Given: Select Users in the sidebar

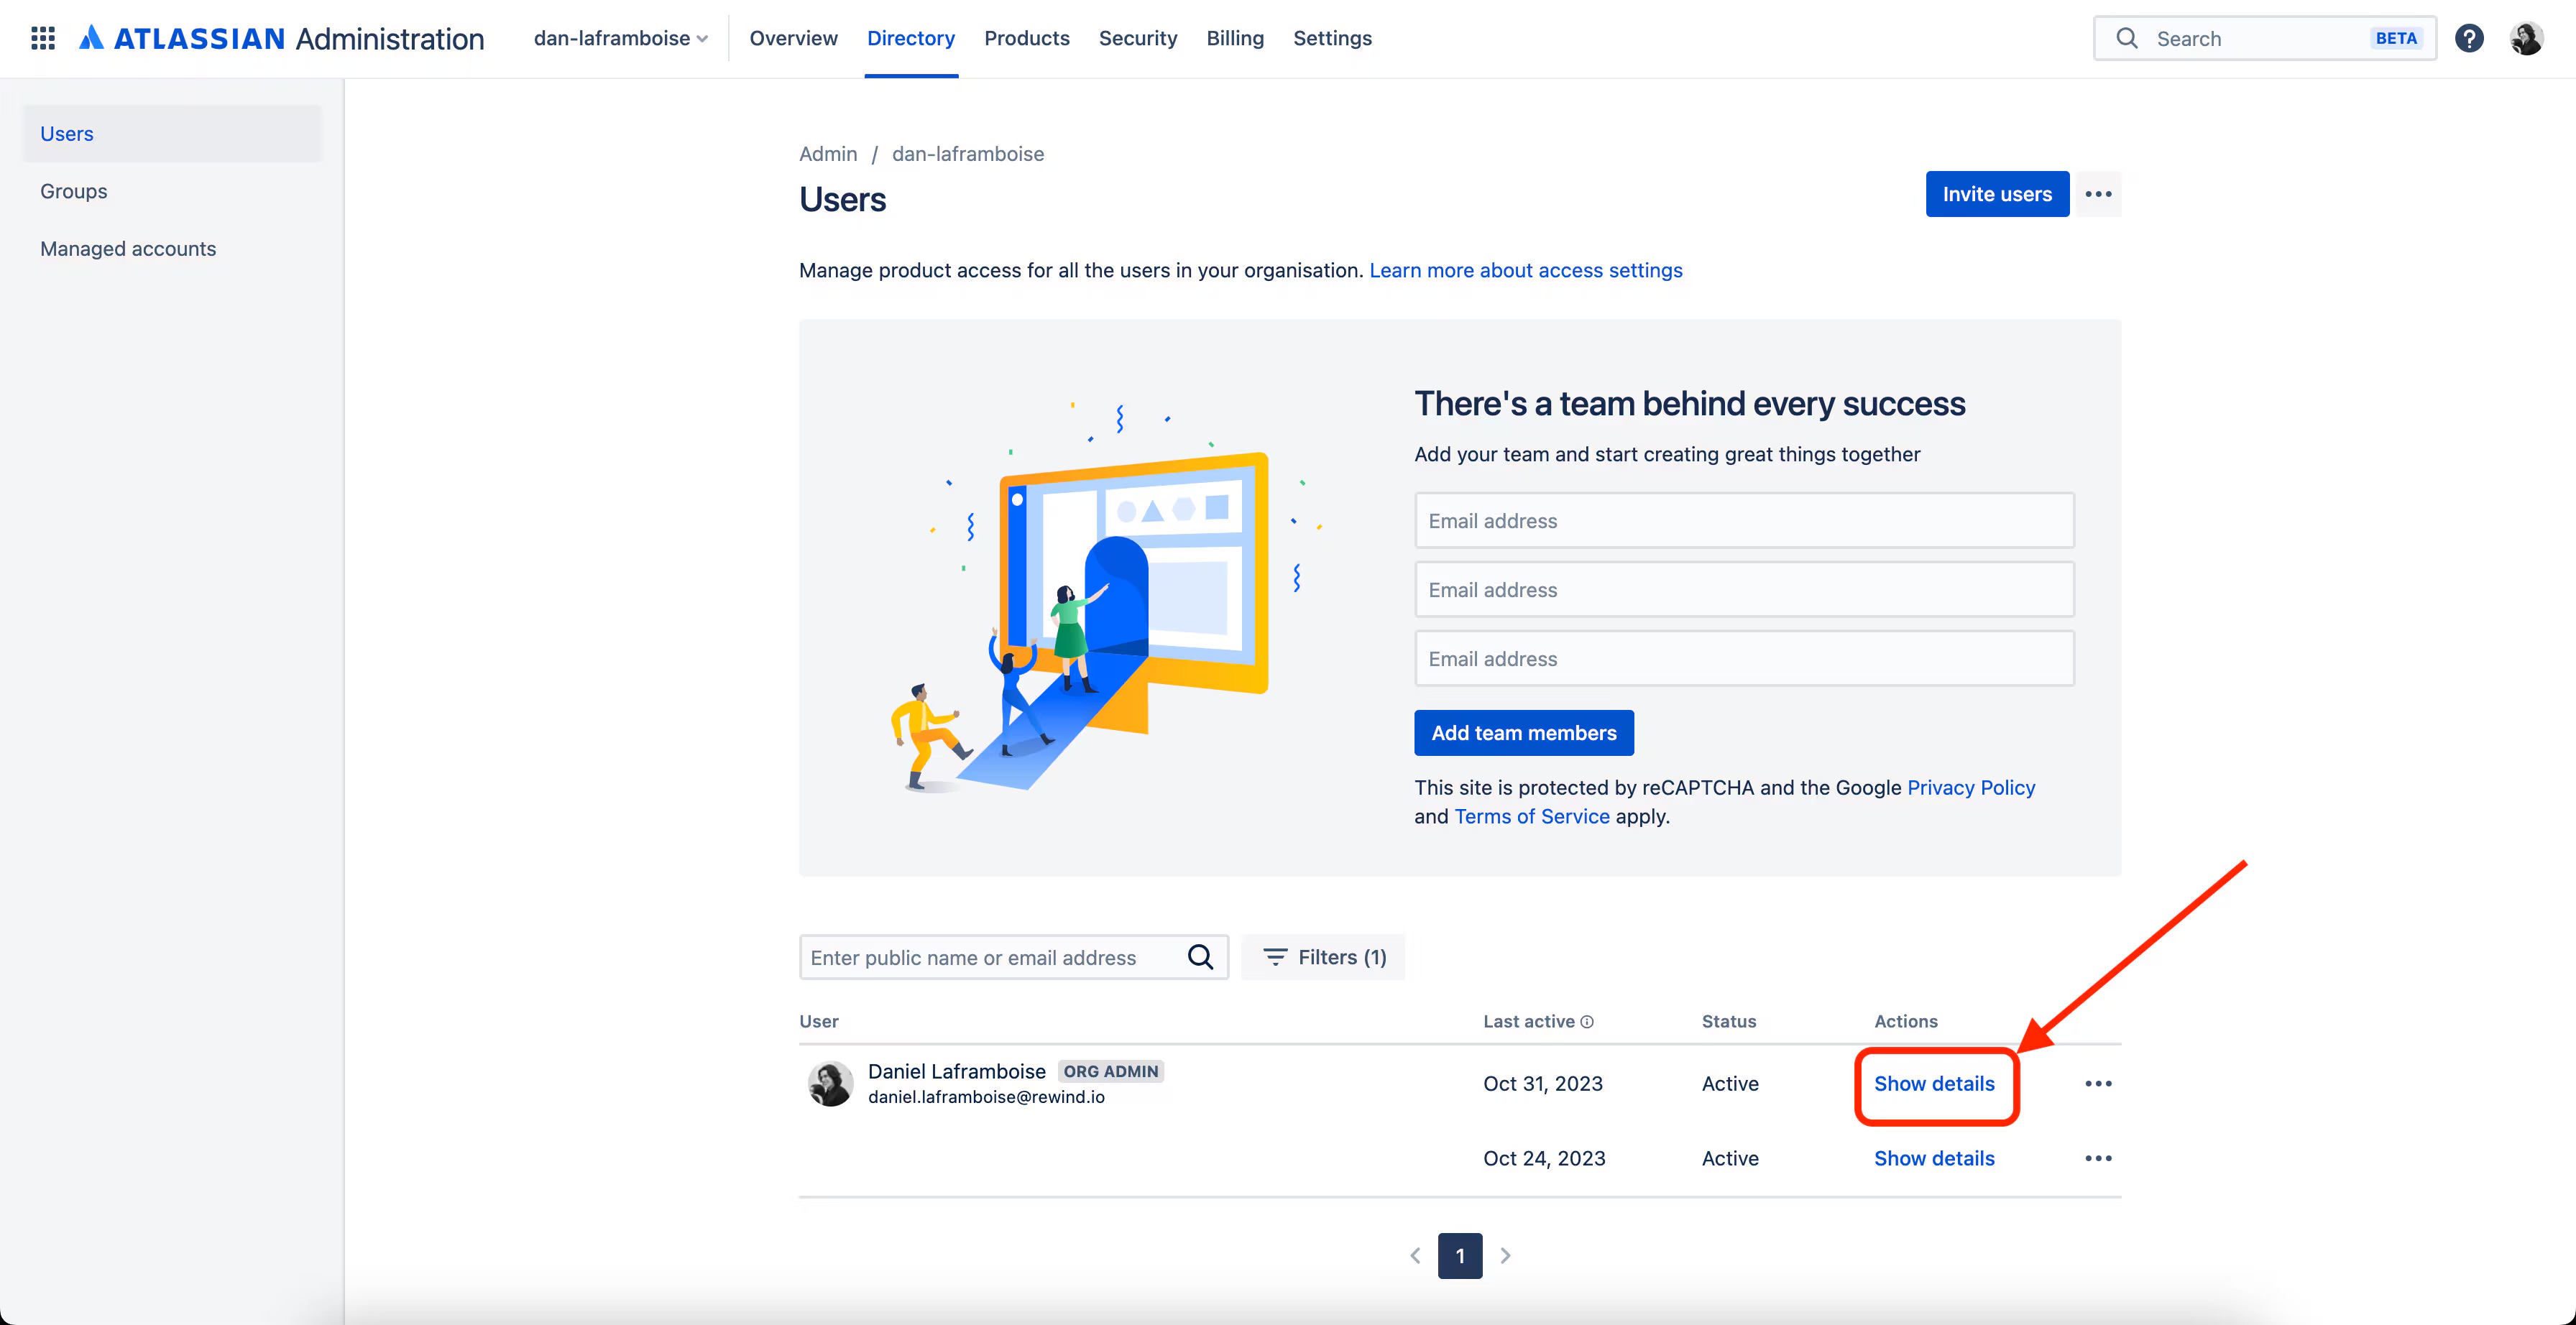Looking at the screenshot, I should coord(172,133).
